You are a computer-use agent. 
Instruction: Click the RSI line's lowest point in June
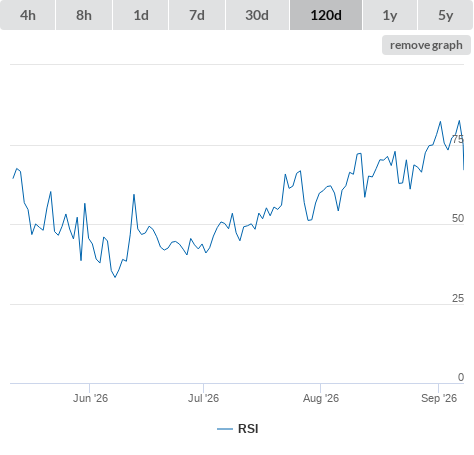click(x=115, y=277)
